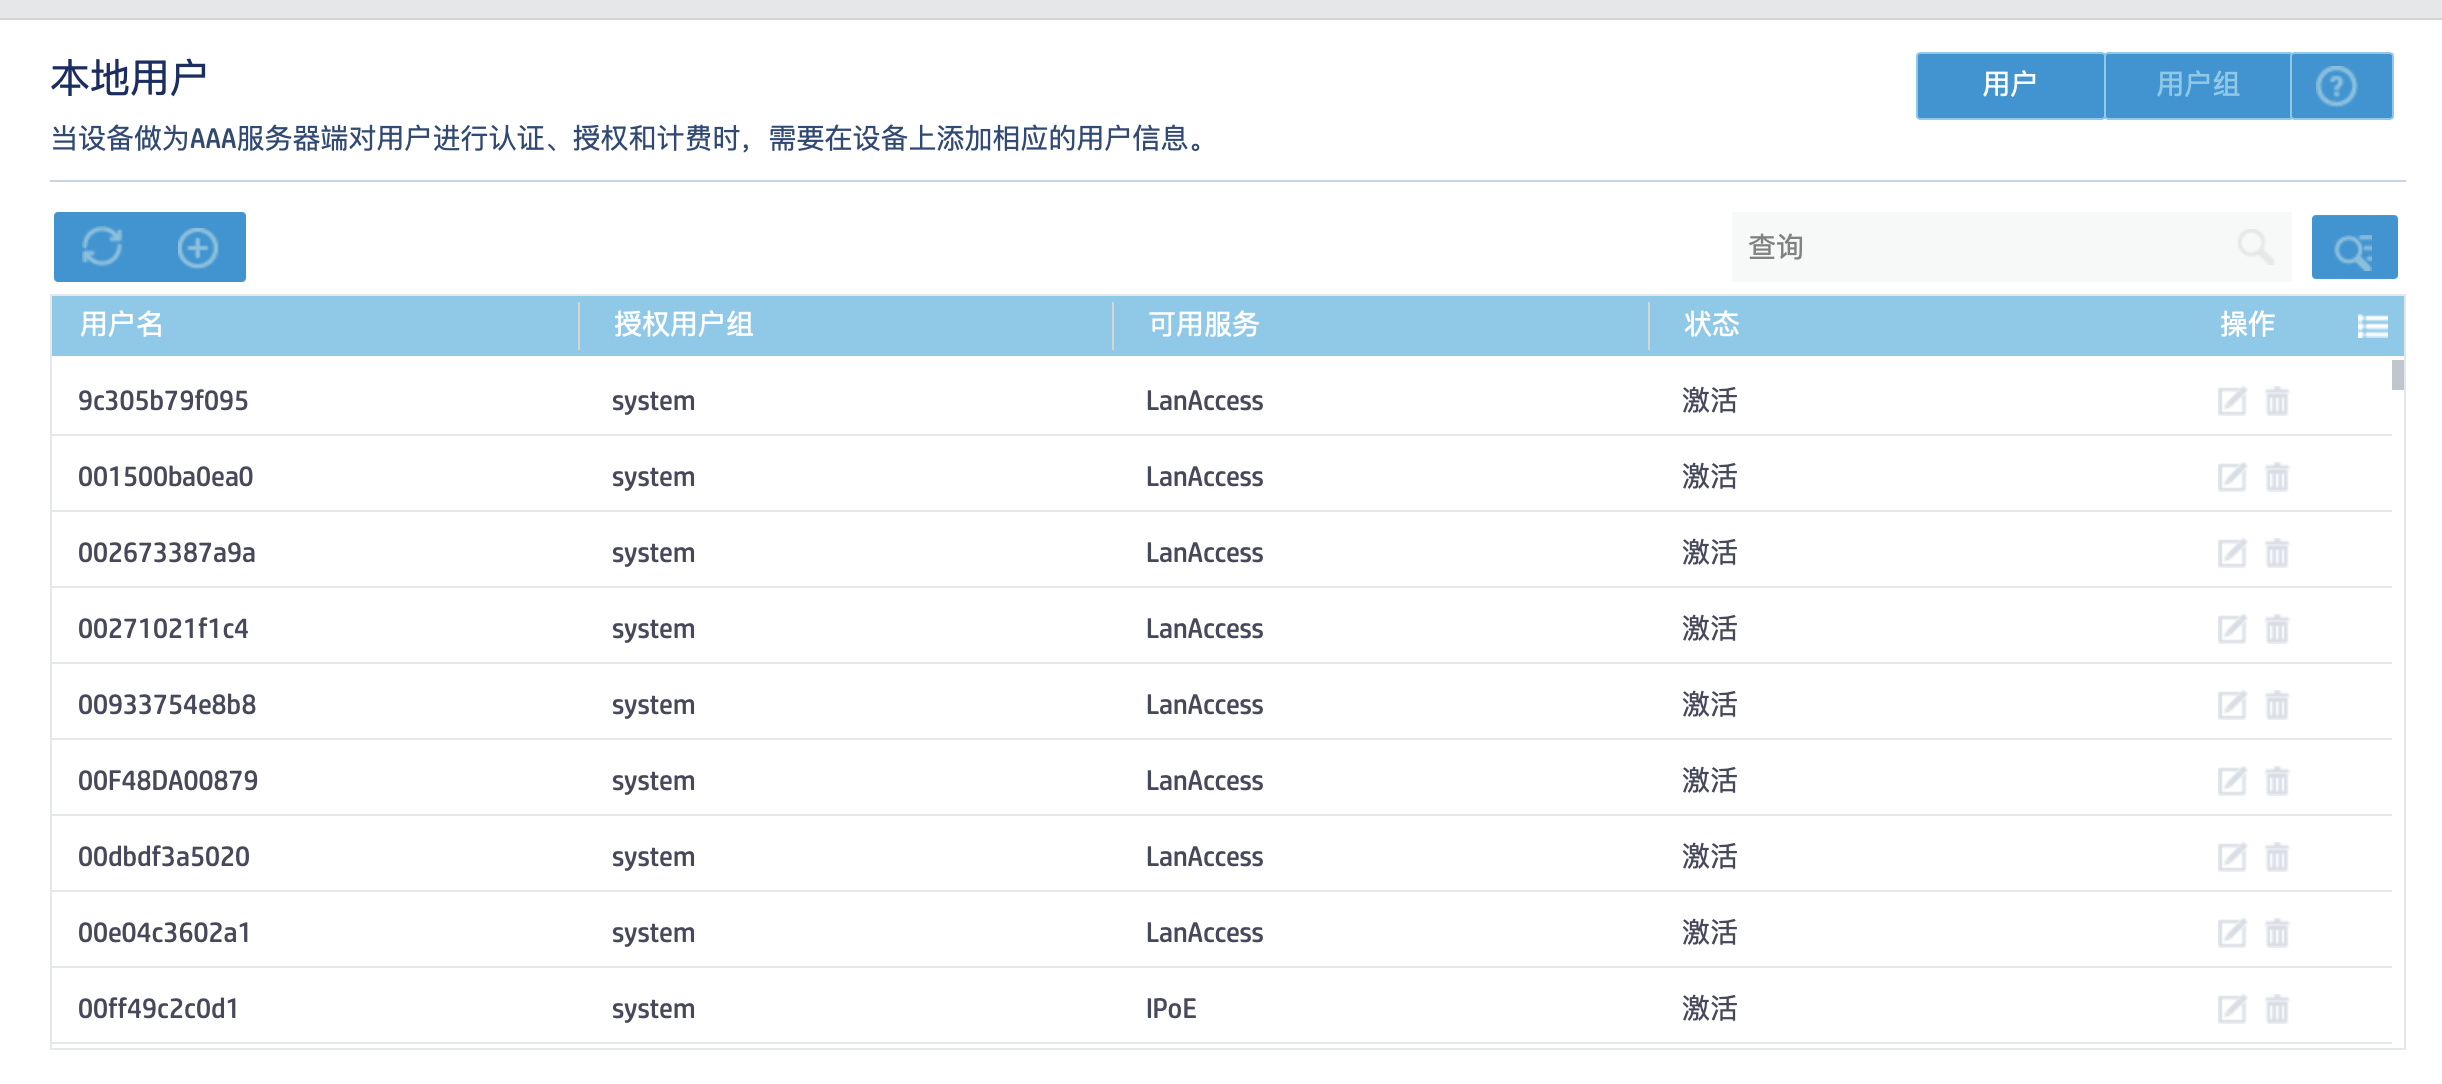
Task: Switch to the 用户 tab
Action: pos(2009,86)
